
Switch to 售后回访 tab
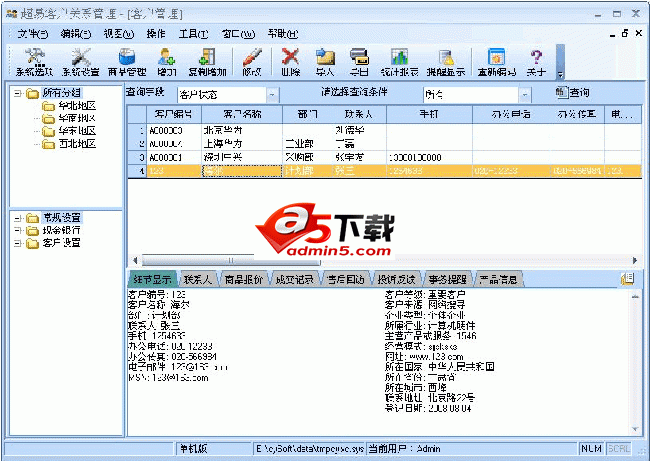click(346, 280)
